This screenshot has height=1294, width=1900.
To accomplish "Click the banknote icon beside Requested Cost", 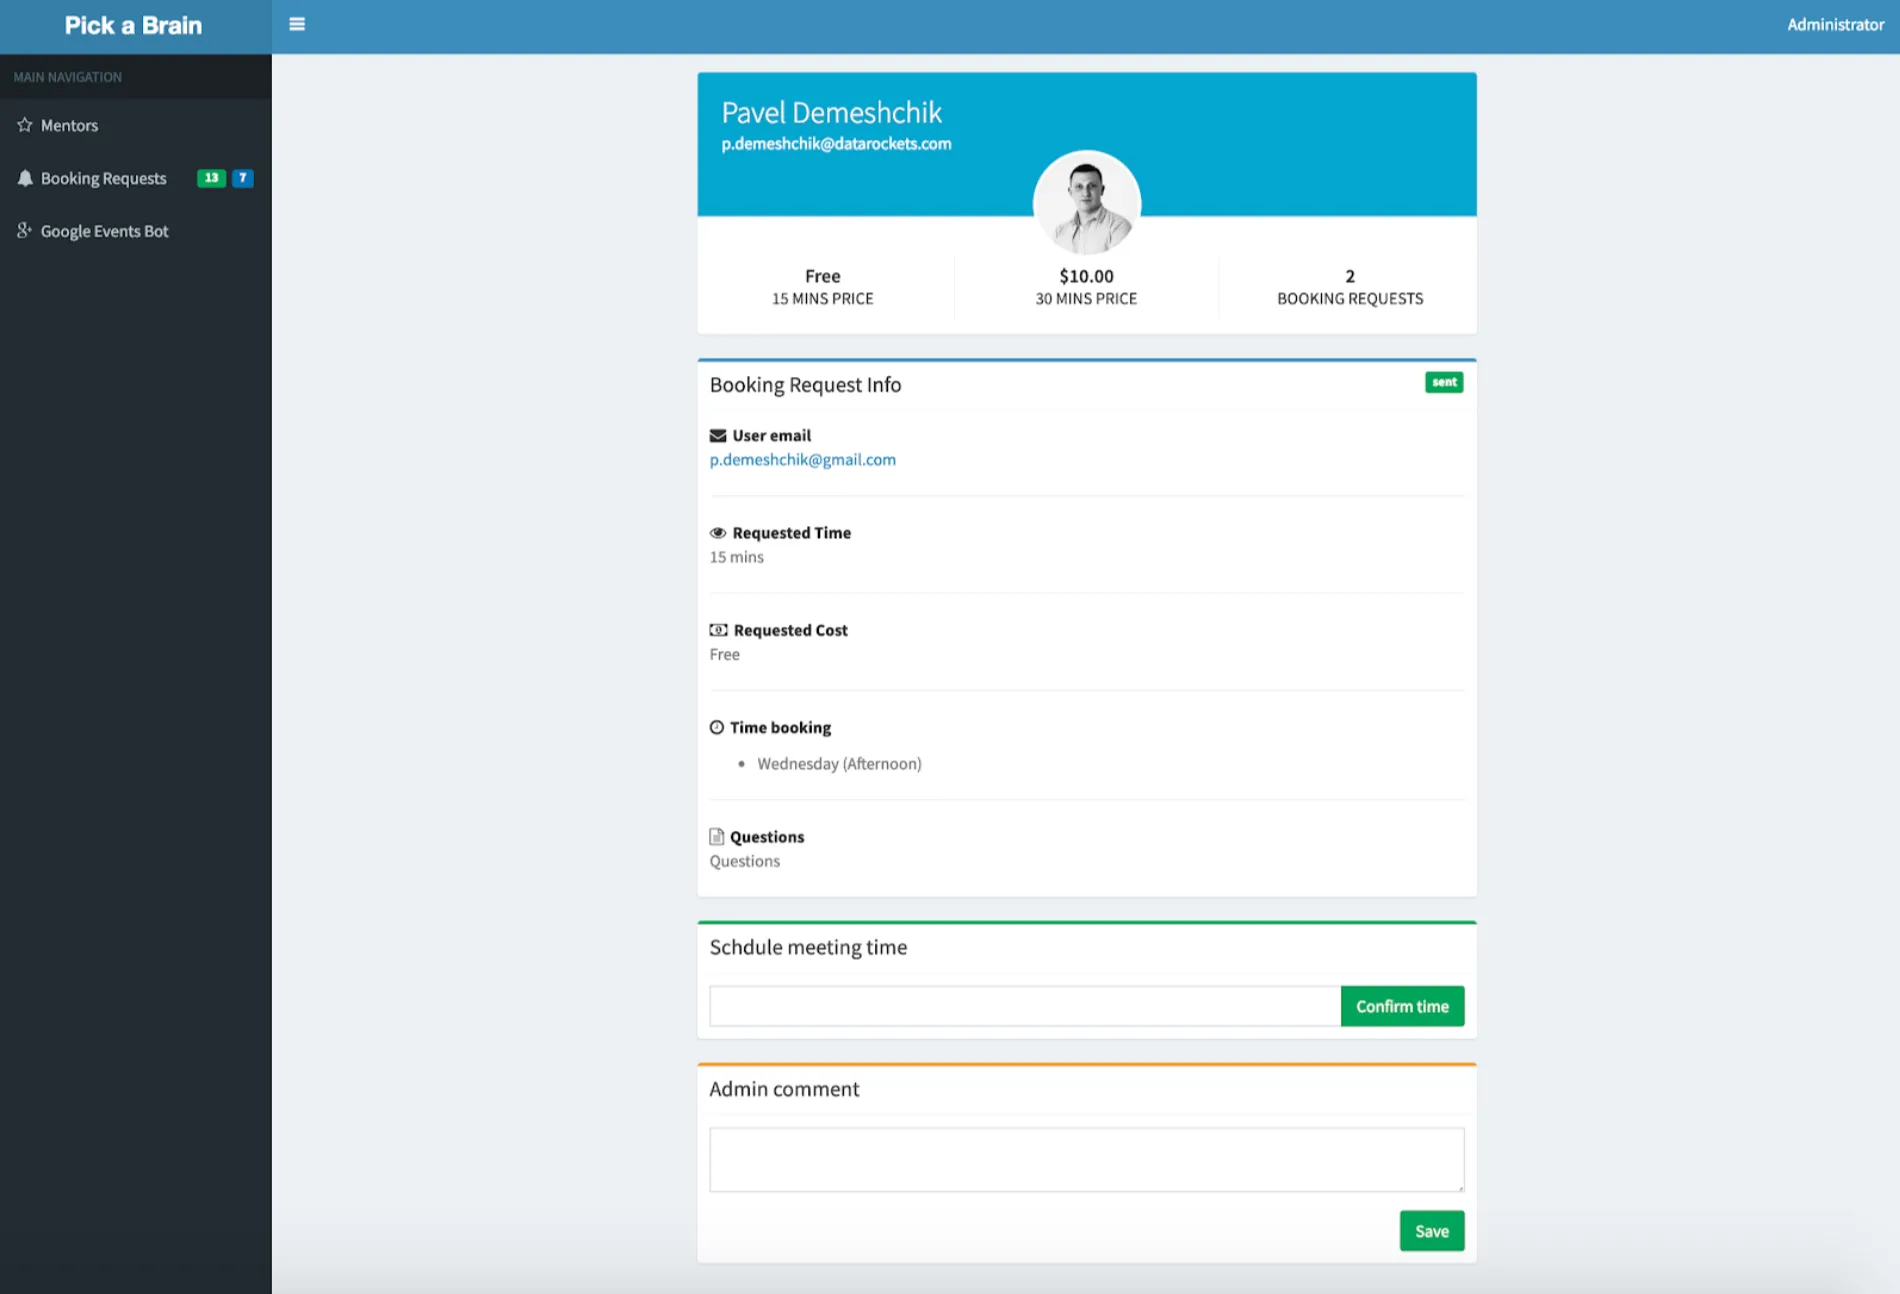I will click(717, 630).
